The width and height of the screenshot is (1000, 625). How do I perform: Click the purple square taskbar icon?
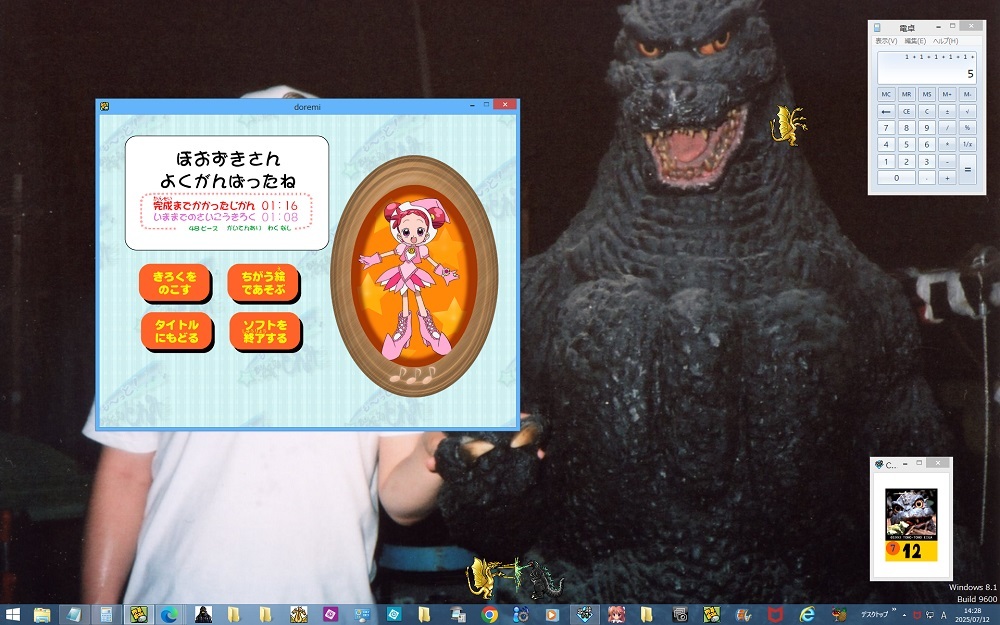coord(330,615)
